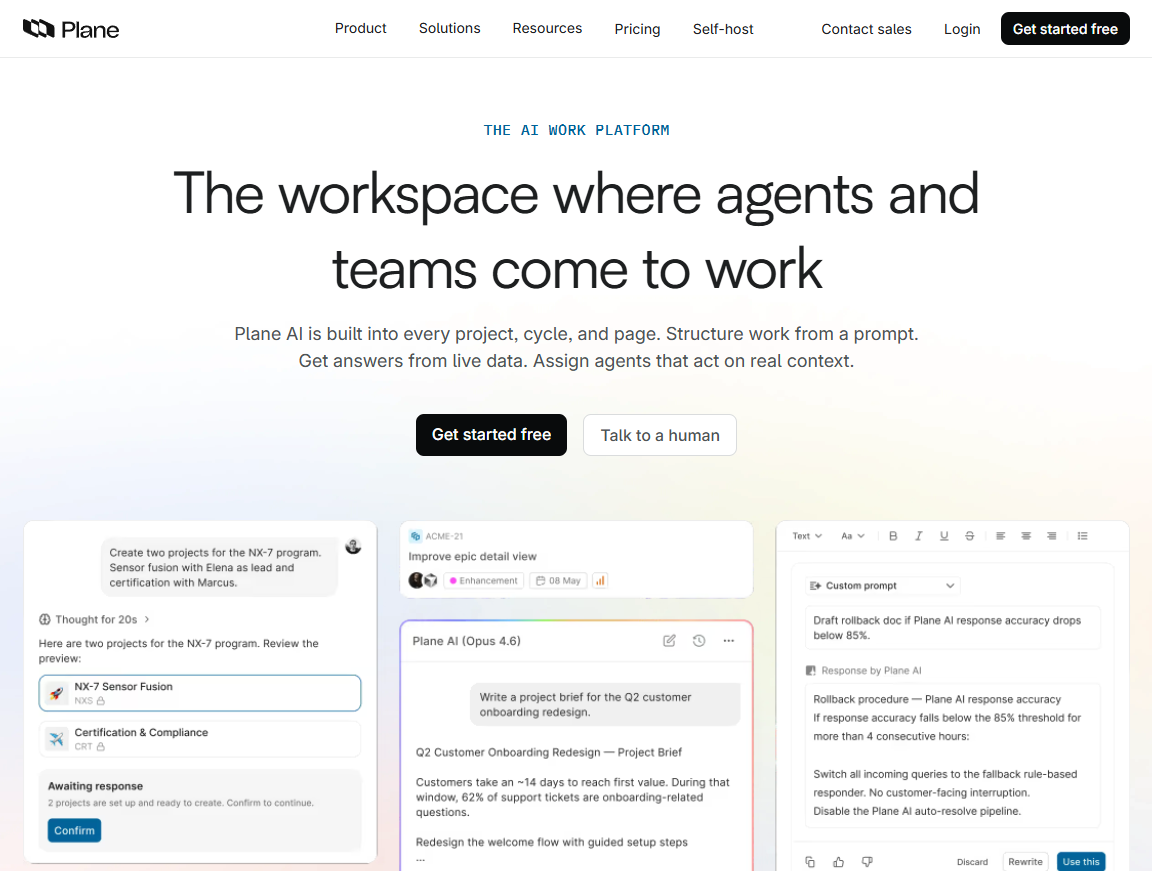The height and width of the screenshot is (871, 1152).
Task: Click the priority bars icon on ACME-21
Action: 600,581
